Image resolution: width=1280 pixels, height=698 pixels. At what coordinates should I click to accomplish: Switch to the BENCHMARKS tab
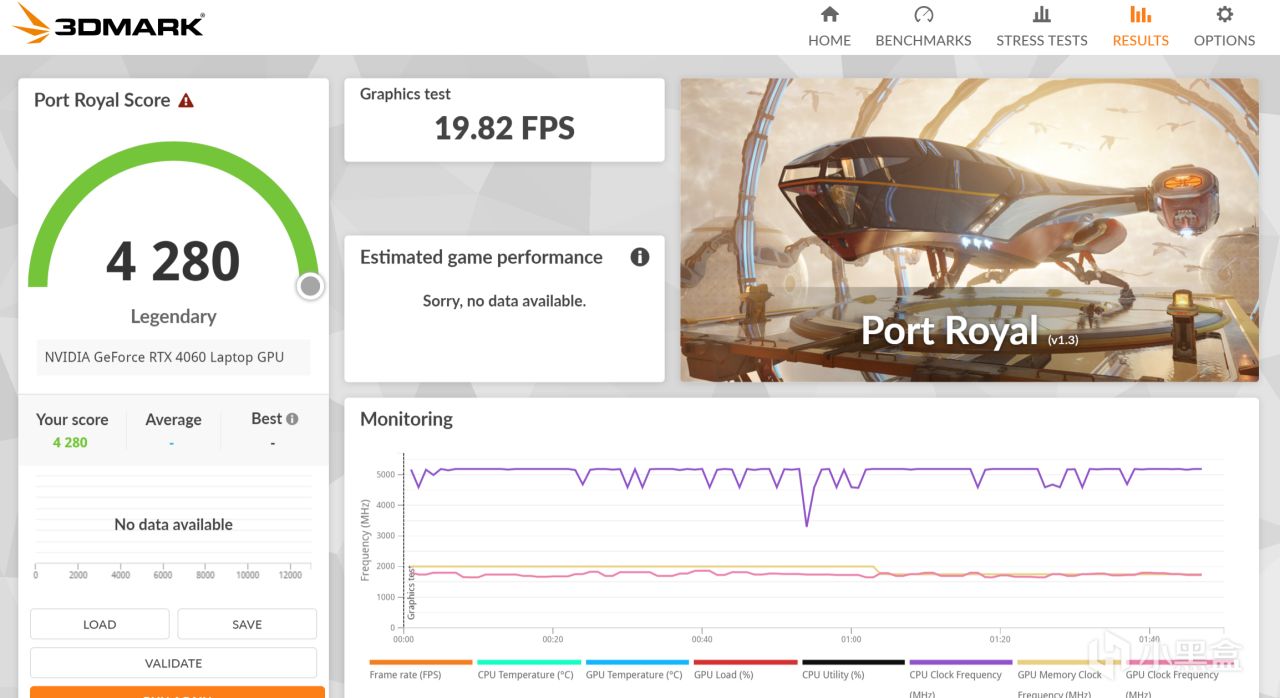pyautogui.click(x=923, y=27)
